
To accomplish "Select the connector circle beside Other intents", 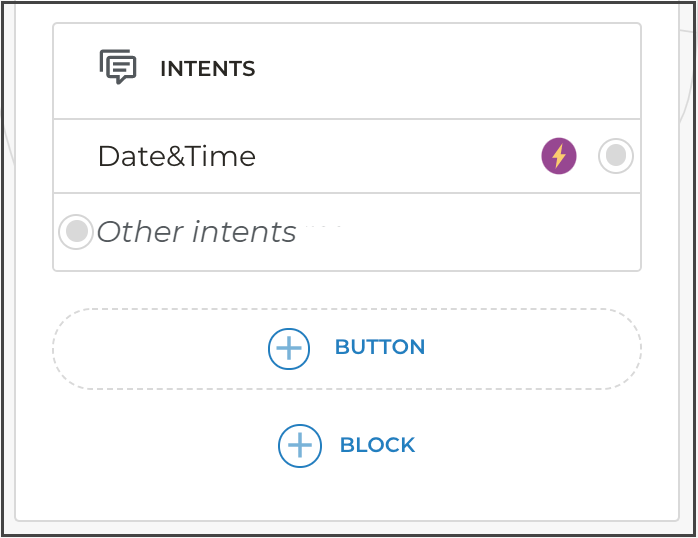I will pos(76,232).
